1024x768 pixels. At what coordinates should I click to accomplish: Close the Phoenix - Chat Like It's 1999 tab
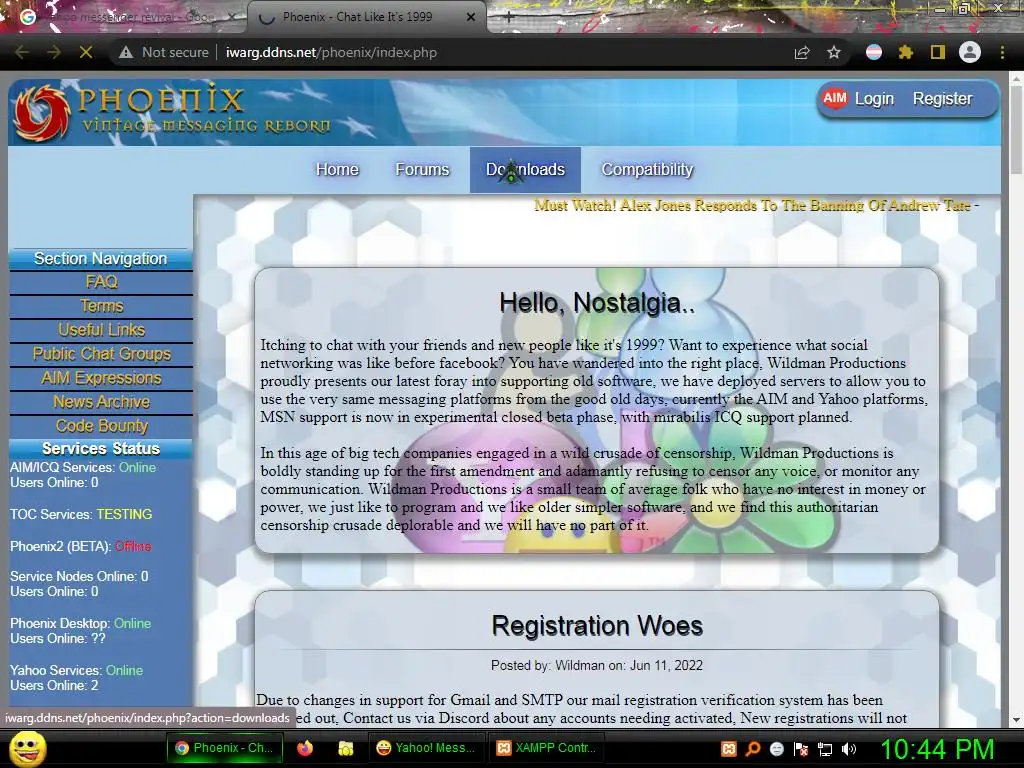coord(471,17)
